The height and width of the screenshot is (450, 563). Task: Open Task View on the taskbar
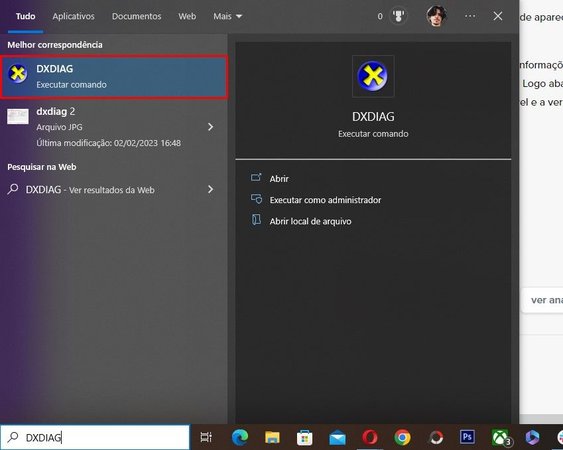(206, 437)
